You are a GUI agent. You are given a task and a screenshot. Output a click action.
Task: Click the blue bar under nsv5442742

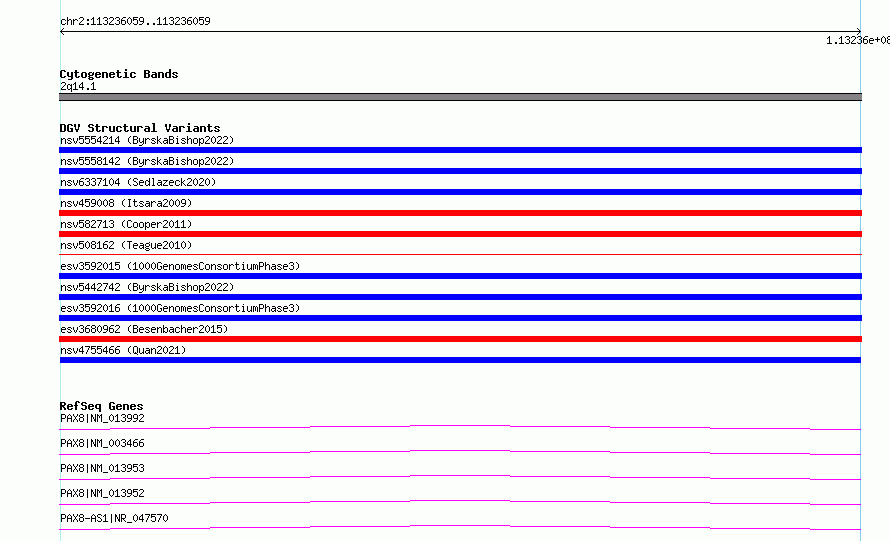[x=460, y=297]
